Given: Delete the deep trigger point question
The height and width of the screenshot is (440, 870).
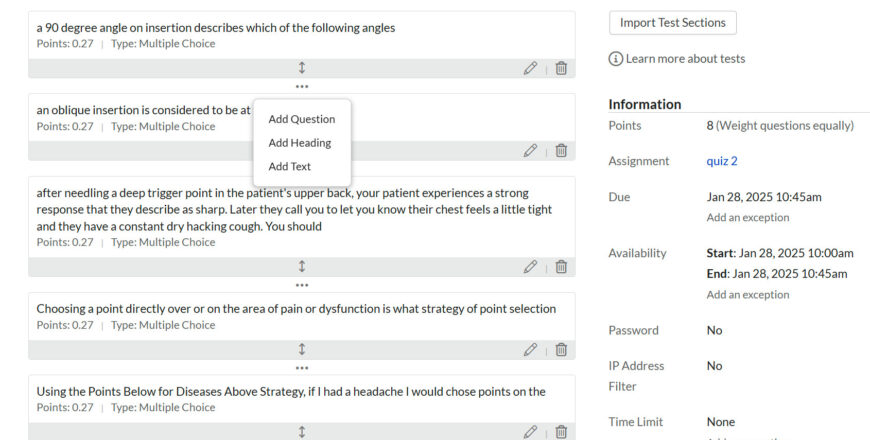Looking at the screenshot, I should (x=561, y=267).
